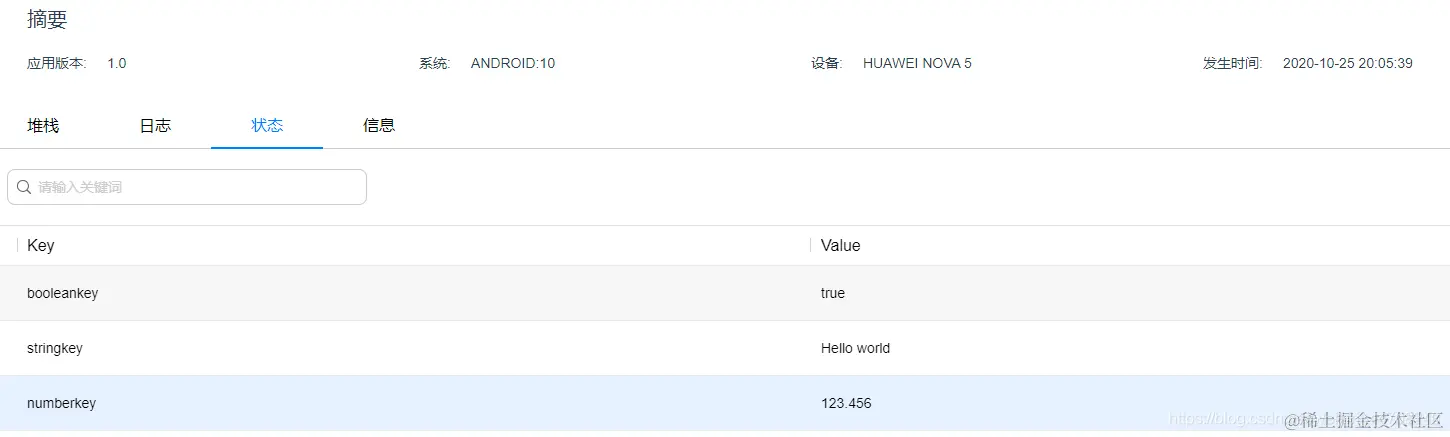Click system value ANDROID:10

coord(513,63)
